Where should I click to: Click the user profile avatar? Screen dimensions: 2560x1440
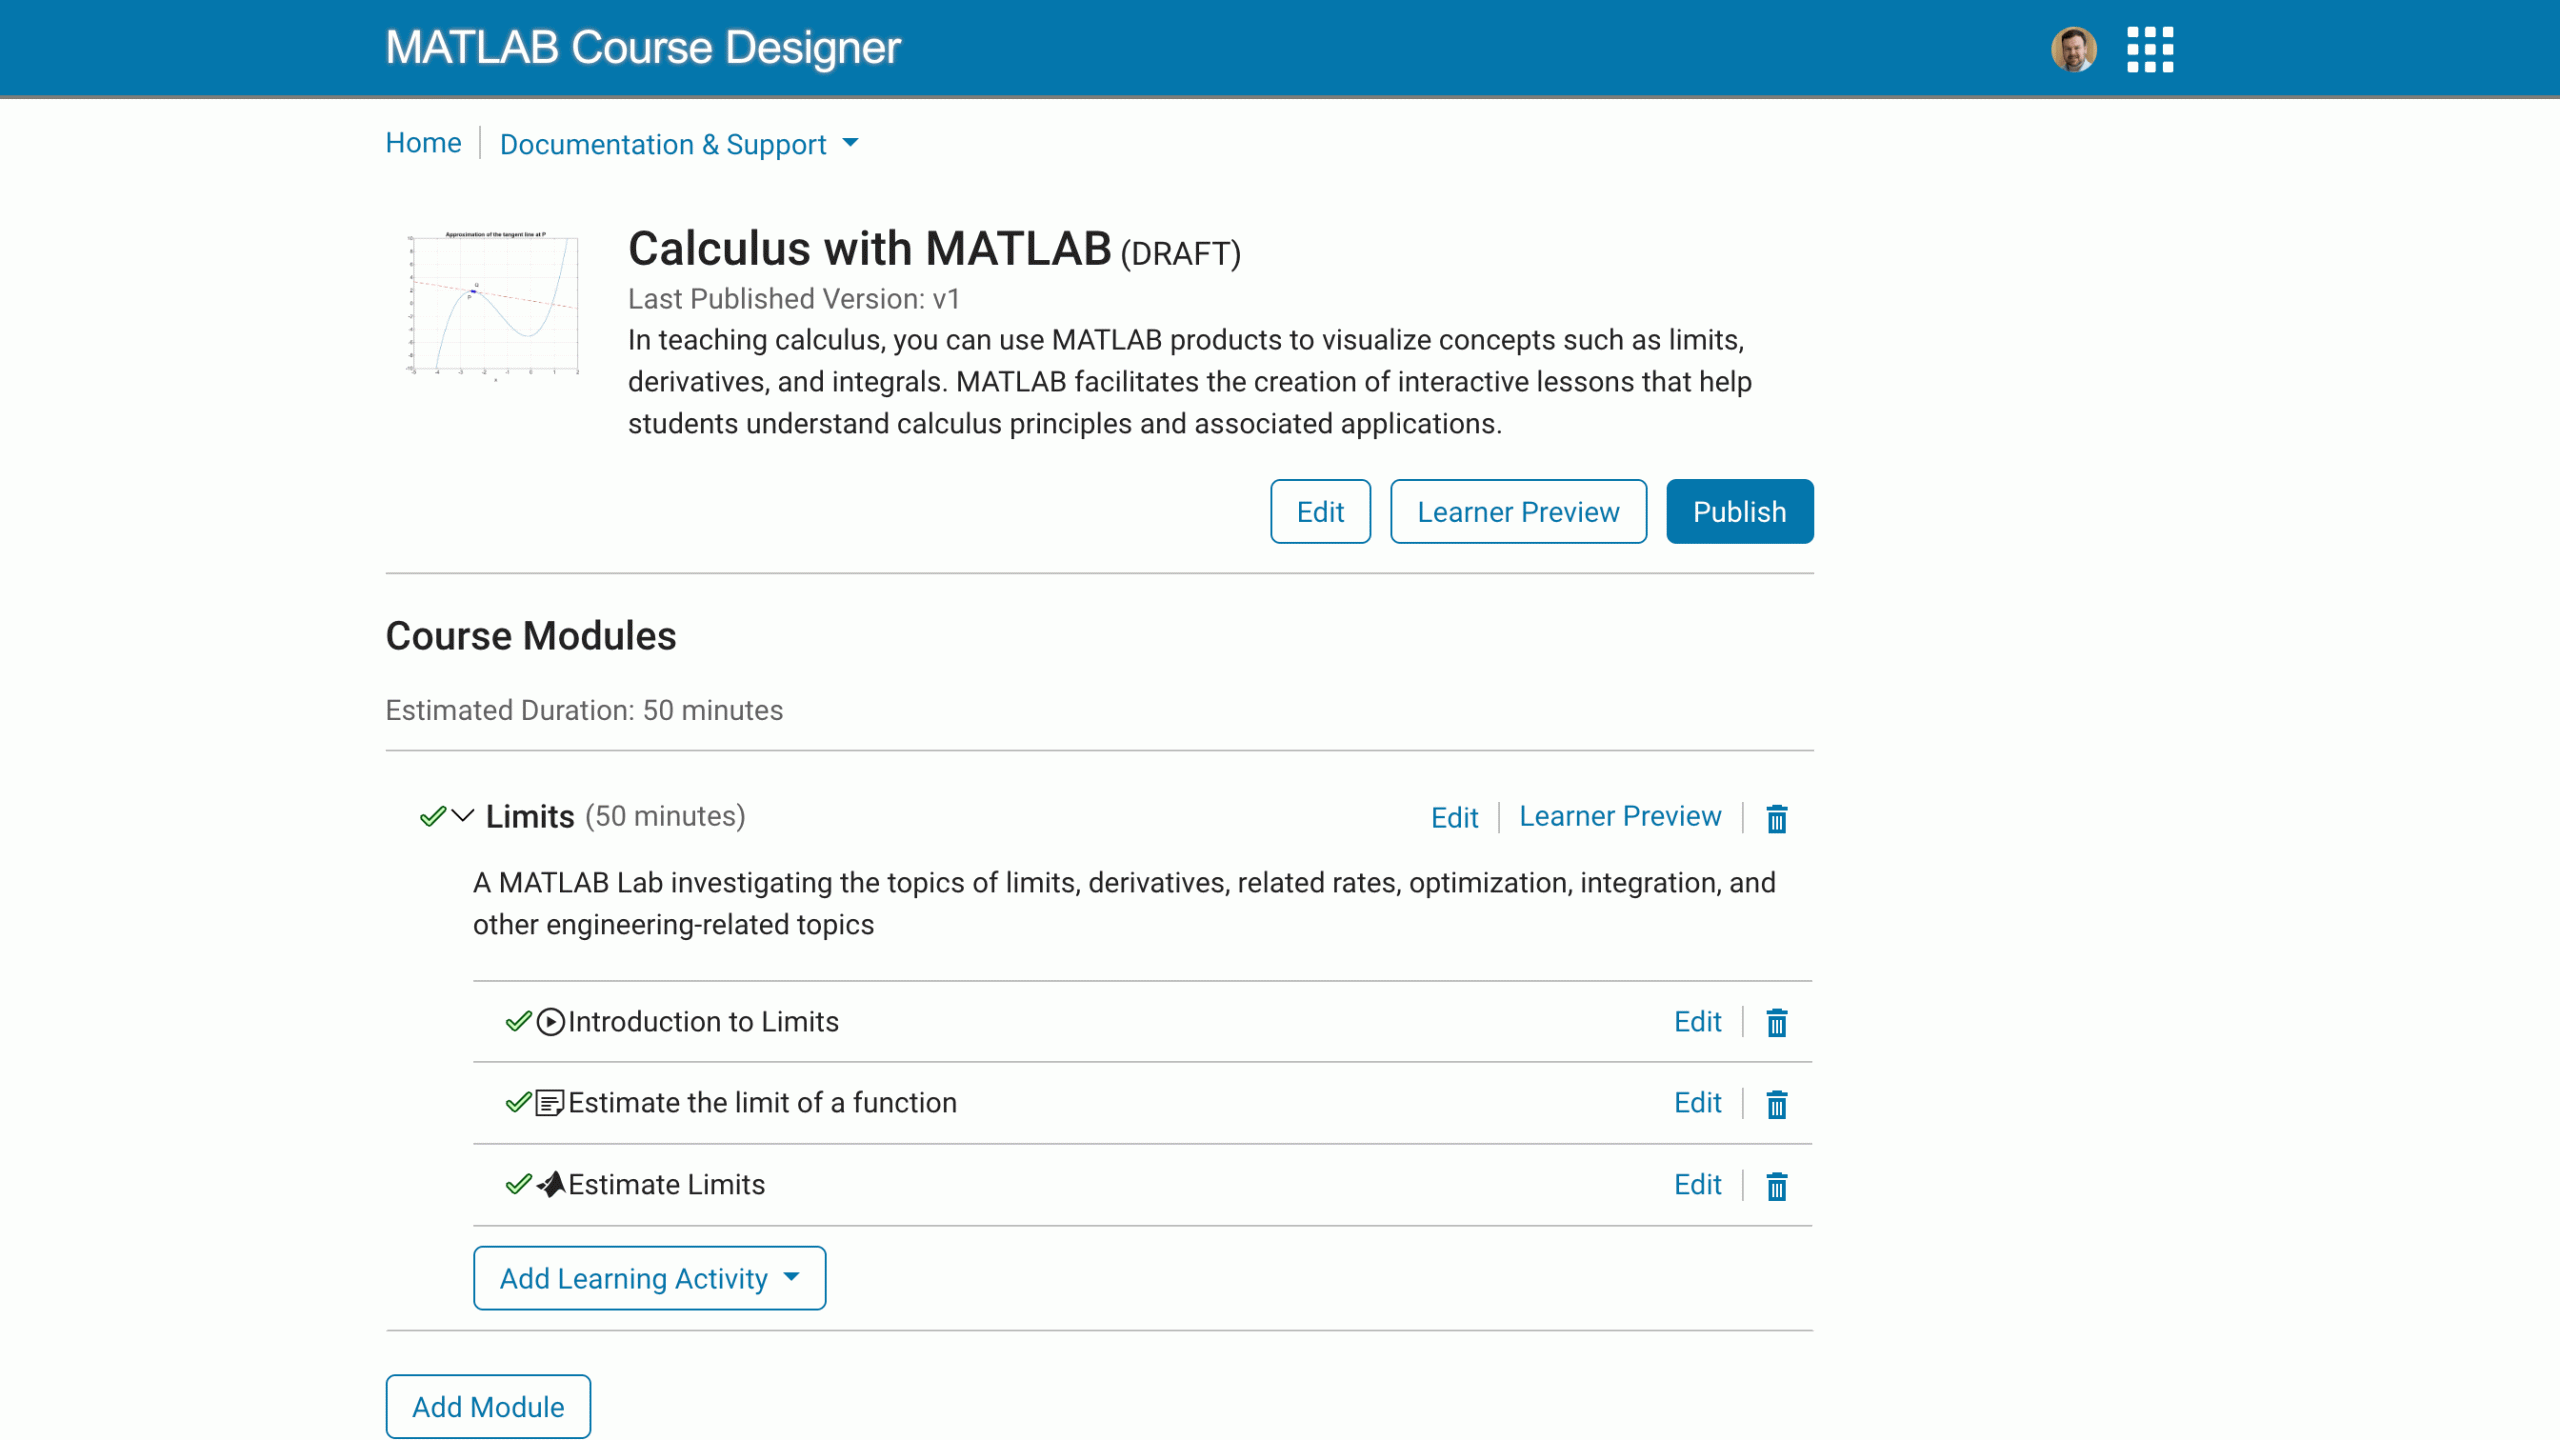pos(2073,49)
